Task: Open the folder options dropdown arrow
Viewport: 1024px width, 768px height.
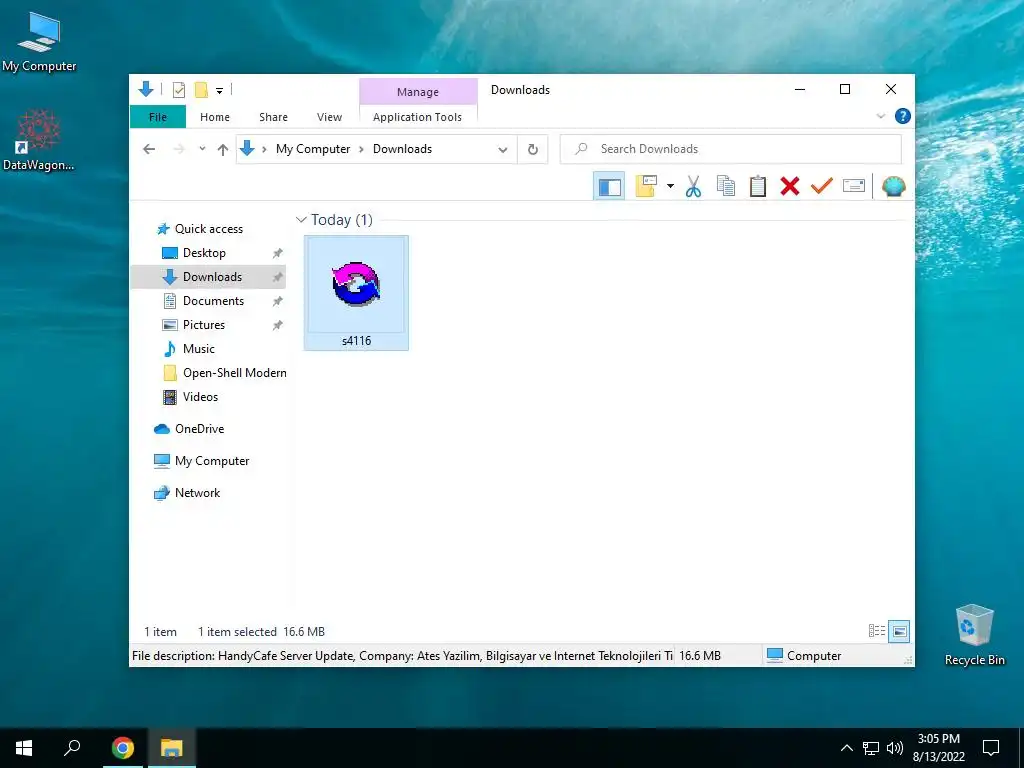Action: pyautogui.click(x=670, y=187)
